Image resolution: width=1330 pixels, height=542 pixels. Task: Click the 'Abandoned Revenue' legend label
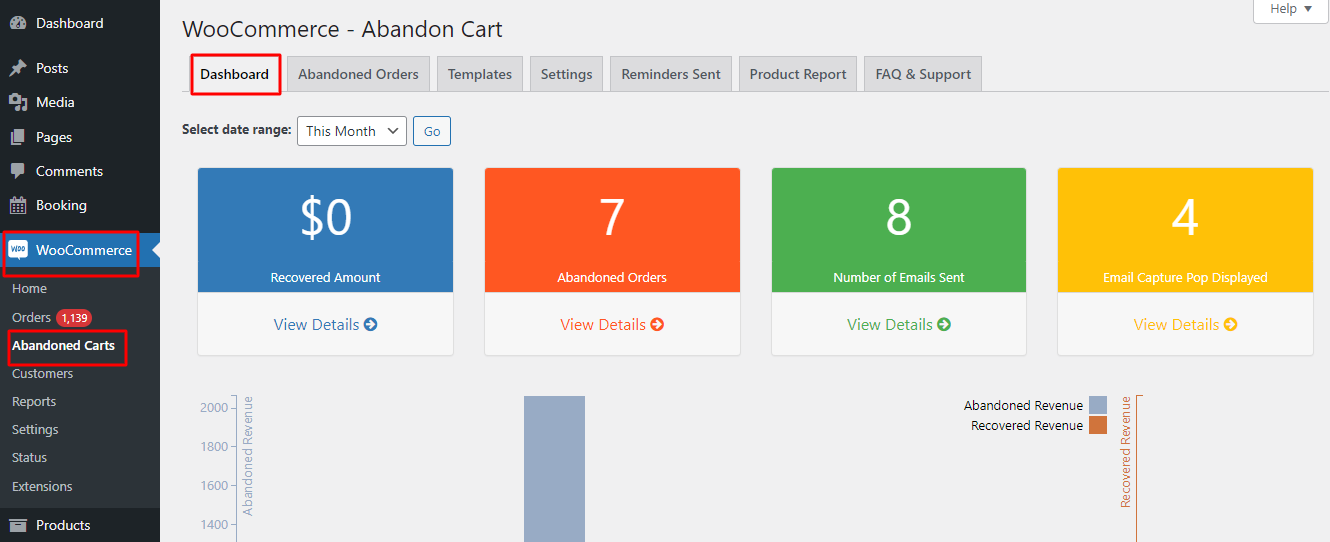(x=1023, y=405)
